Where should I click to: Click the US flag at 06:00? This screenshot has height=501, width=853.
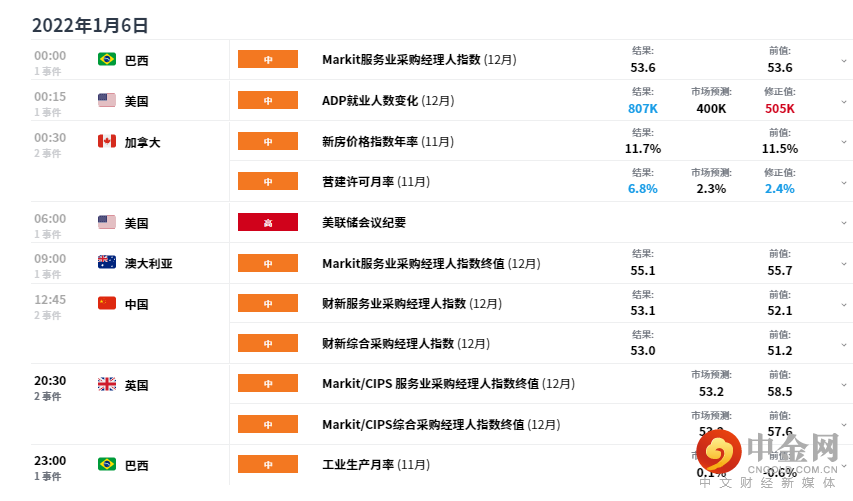(x=107, y=222)
